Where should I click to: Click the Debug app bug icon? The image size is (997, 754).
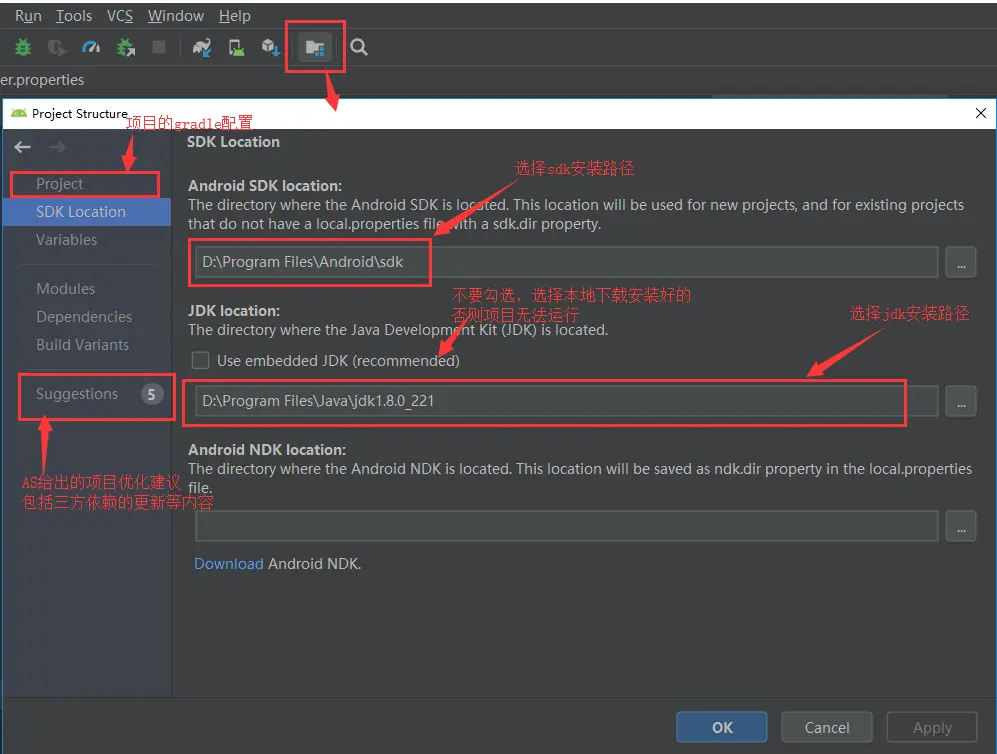pos(23,47)
